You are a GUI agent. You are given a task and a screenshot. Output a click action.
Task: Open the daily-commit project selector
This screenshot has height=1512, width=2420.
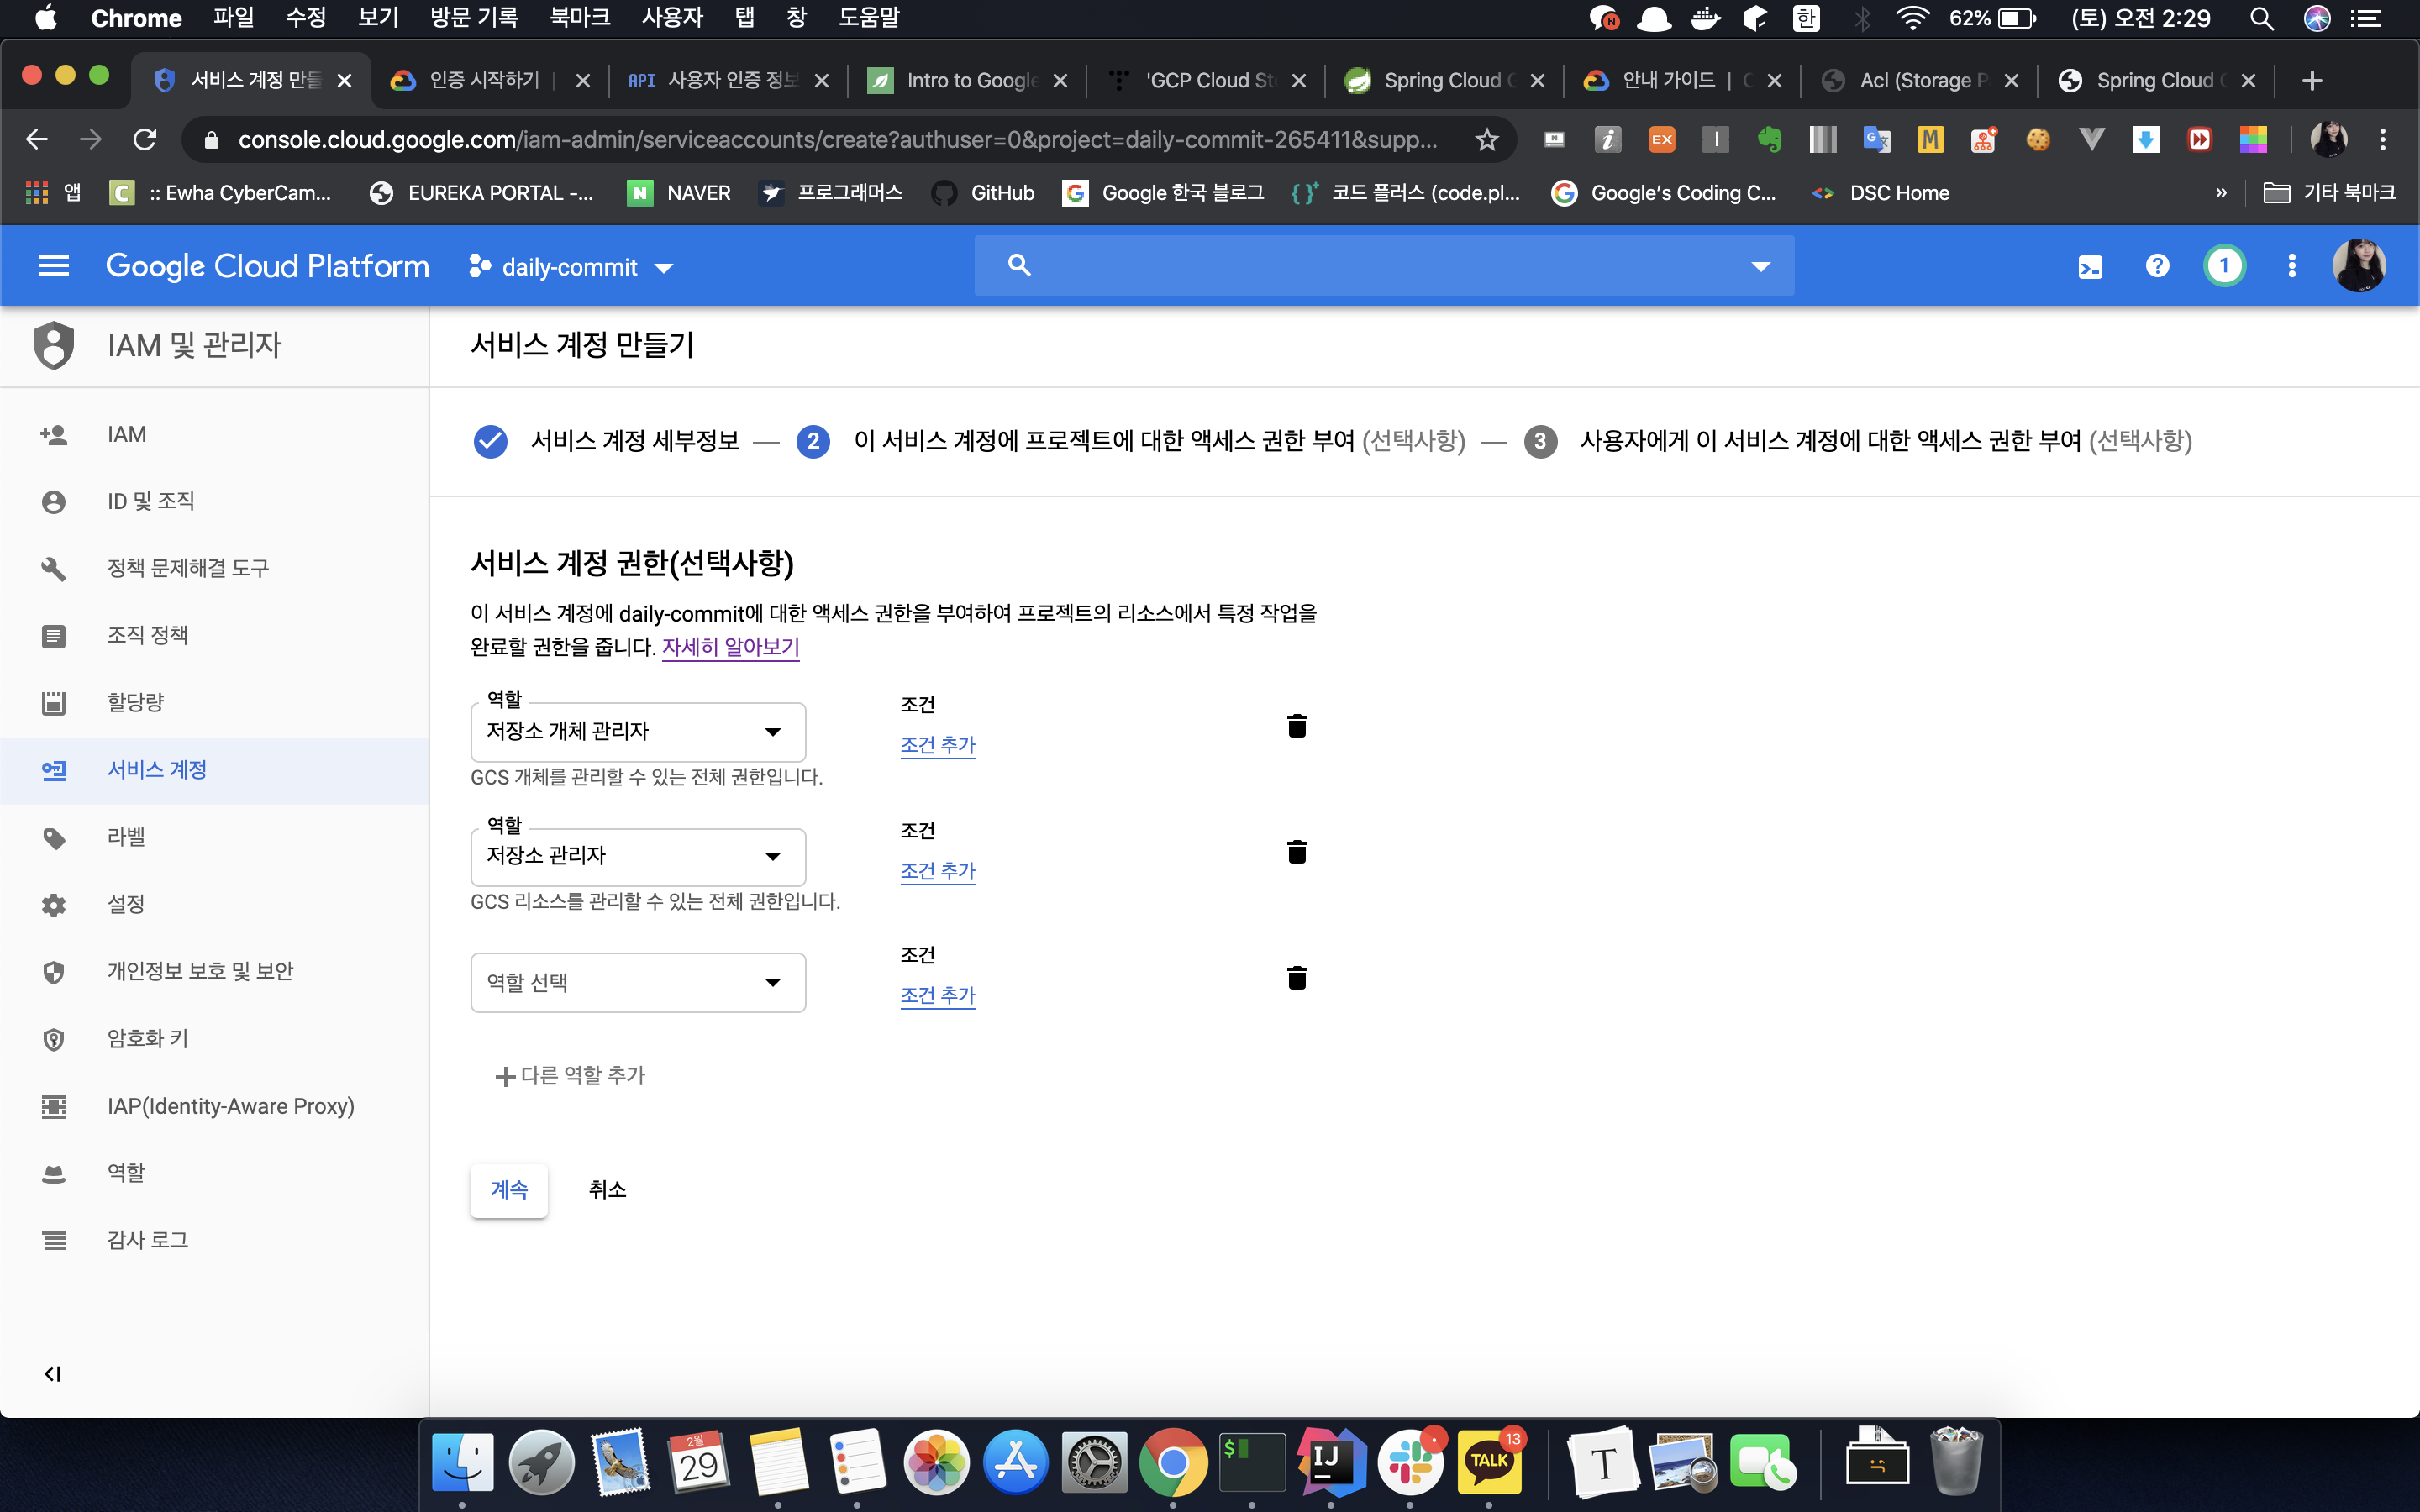coord(571,267)
